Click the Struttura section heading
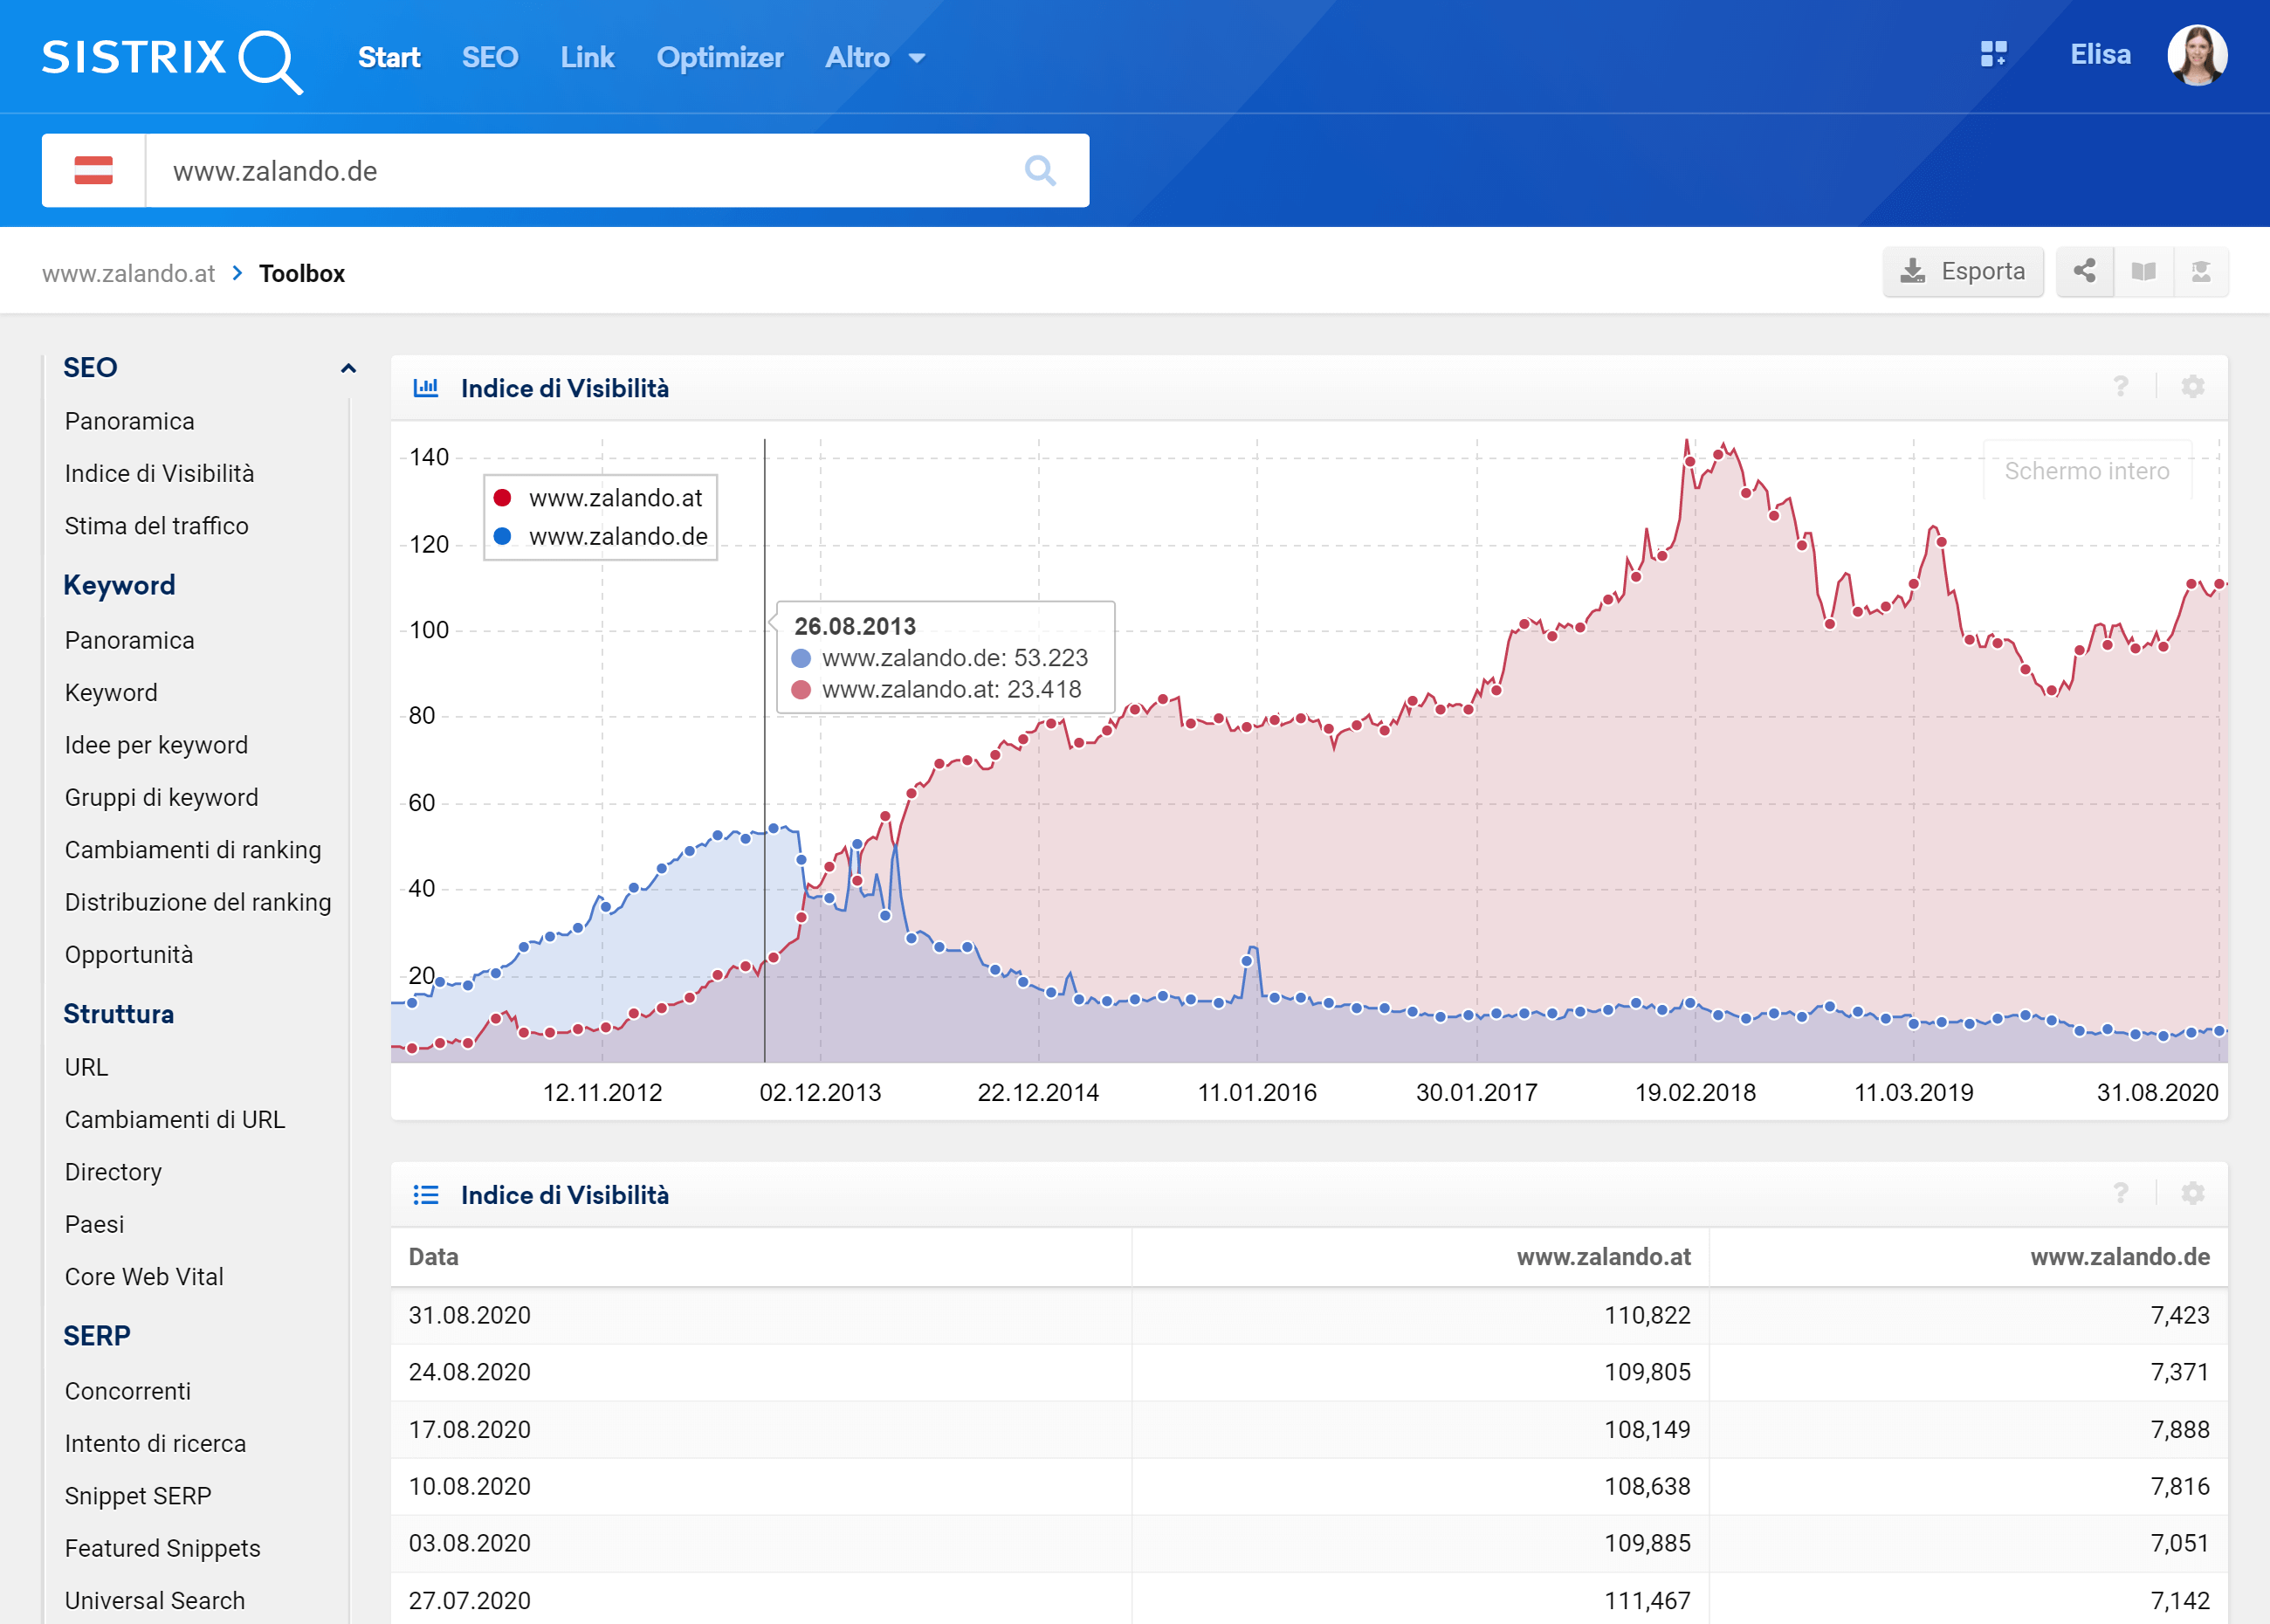Viewport: 2270px width, 1624px height. (118, 1014)
